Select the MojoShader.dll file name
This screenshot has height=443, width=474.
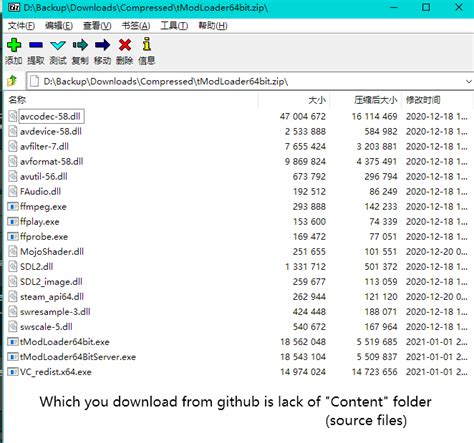(52, 251)
